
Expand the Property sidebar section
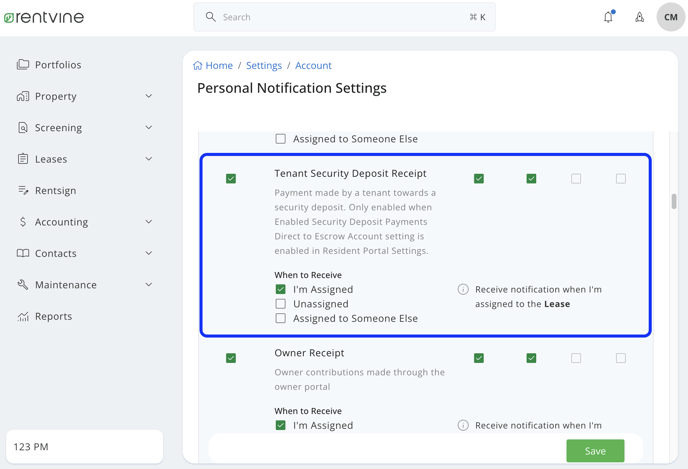149,96
